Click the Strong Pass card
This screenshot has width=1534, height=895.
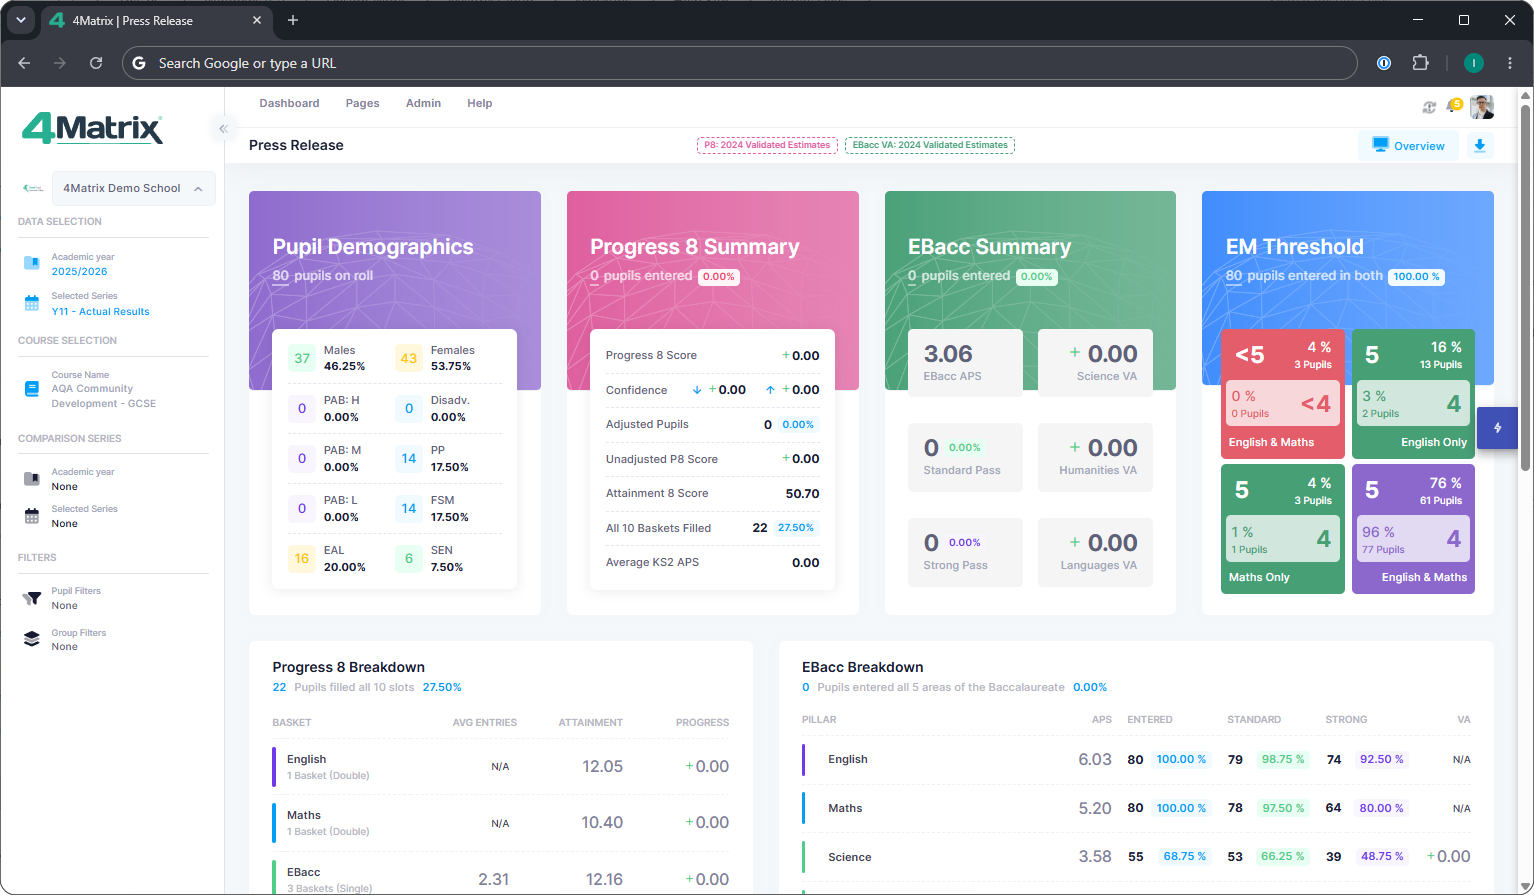click(x=965, y=552)
